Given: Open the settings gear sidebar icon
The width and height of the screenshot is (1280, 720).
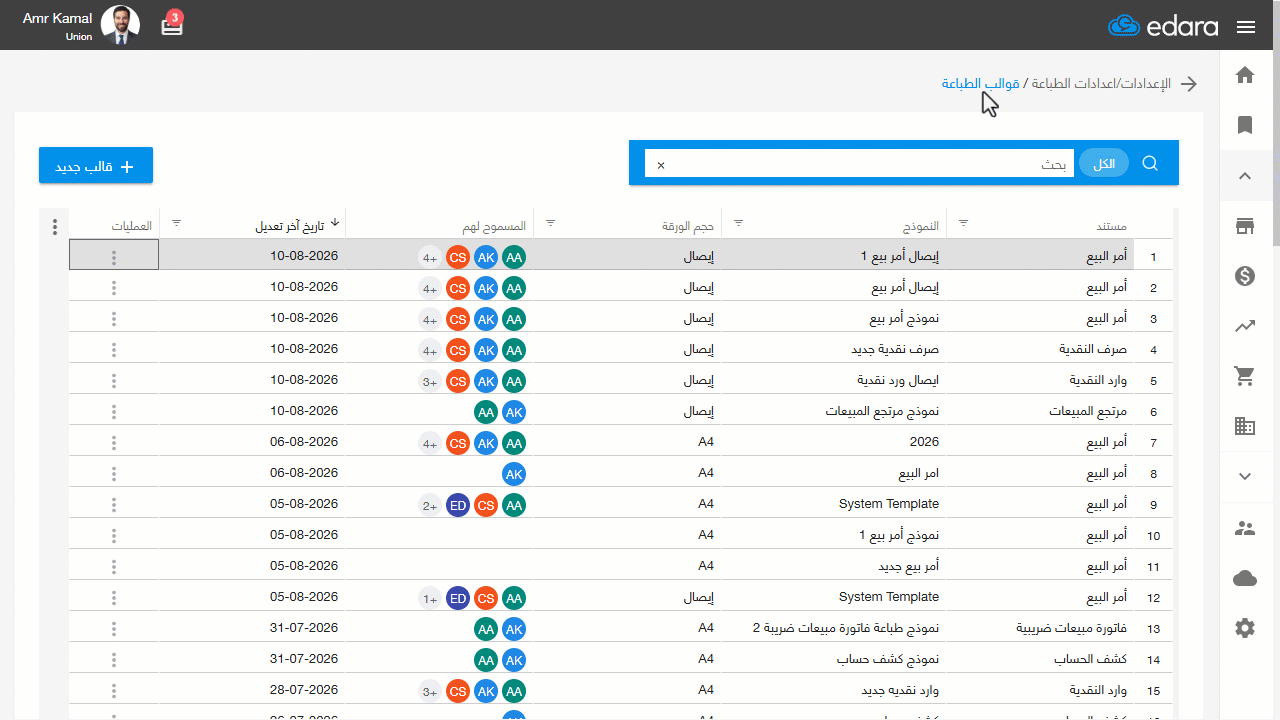Looking at the screenshot, I should pyautogui.click(x=1245, y=628).
